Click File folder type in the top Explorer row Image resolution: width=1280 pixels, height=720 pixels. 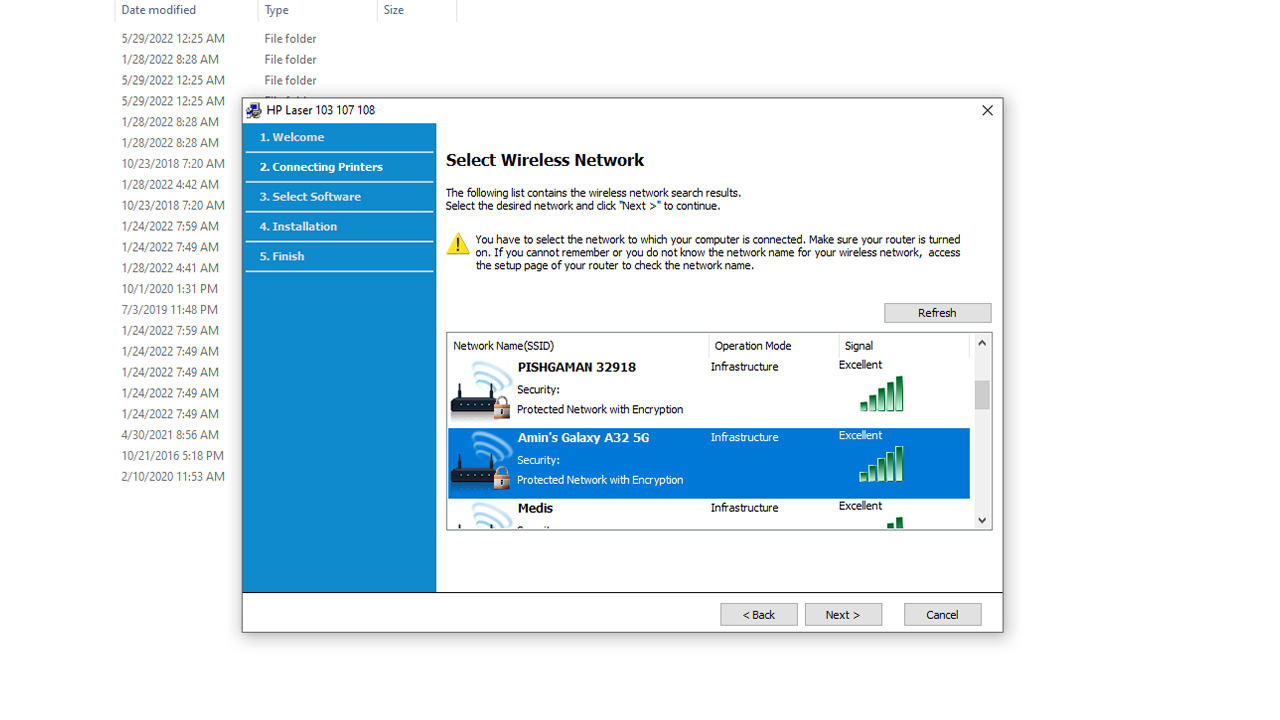290,39
